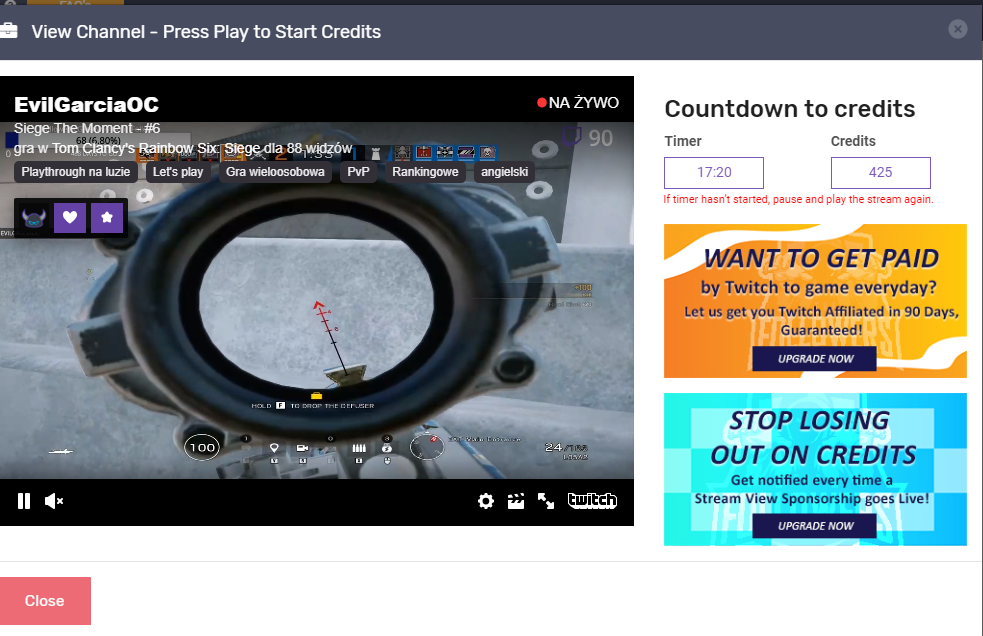
Task: Click the 'STOP LOSING OUT ON CREDITS' banner headline
Action: point(813,438)
